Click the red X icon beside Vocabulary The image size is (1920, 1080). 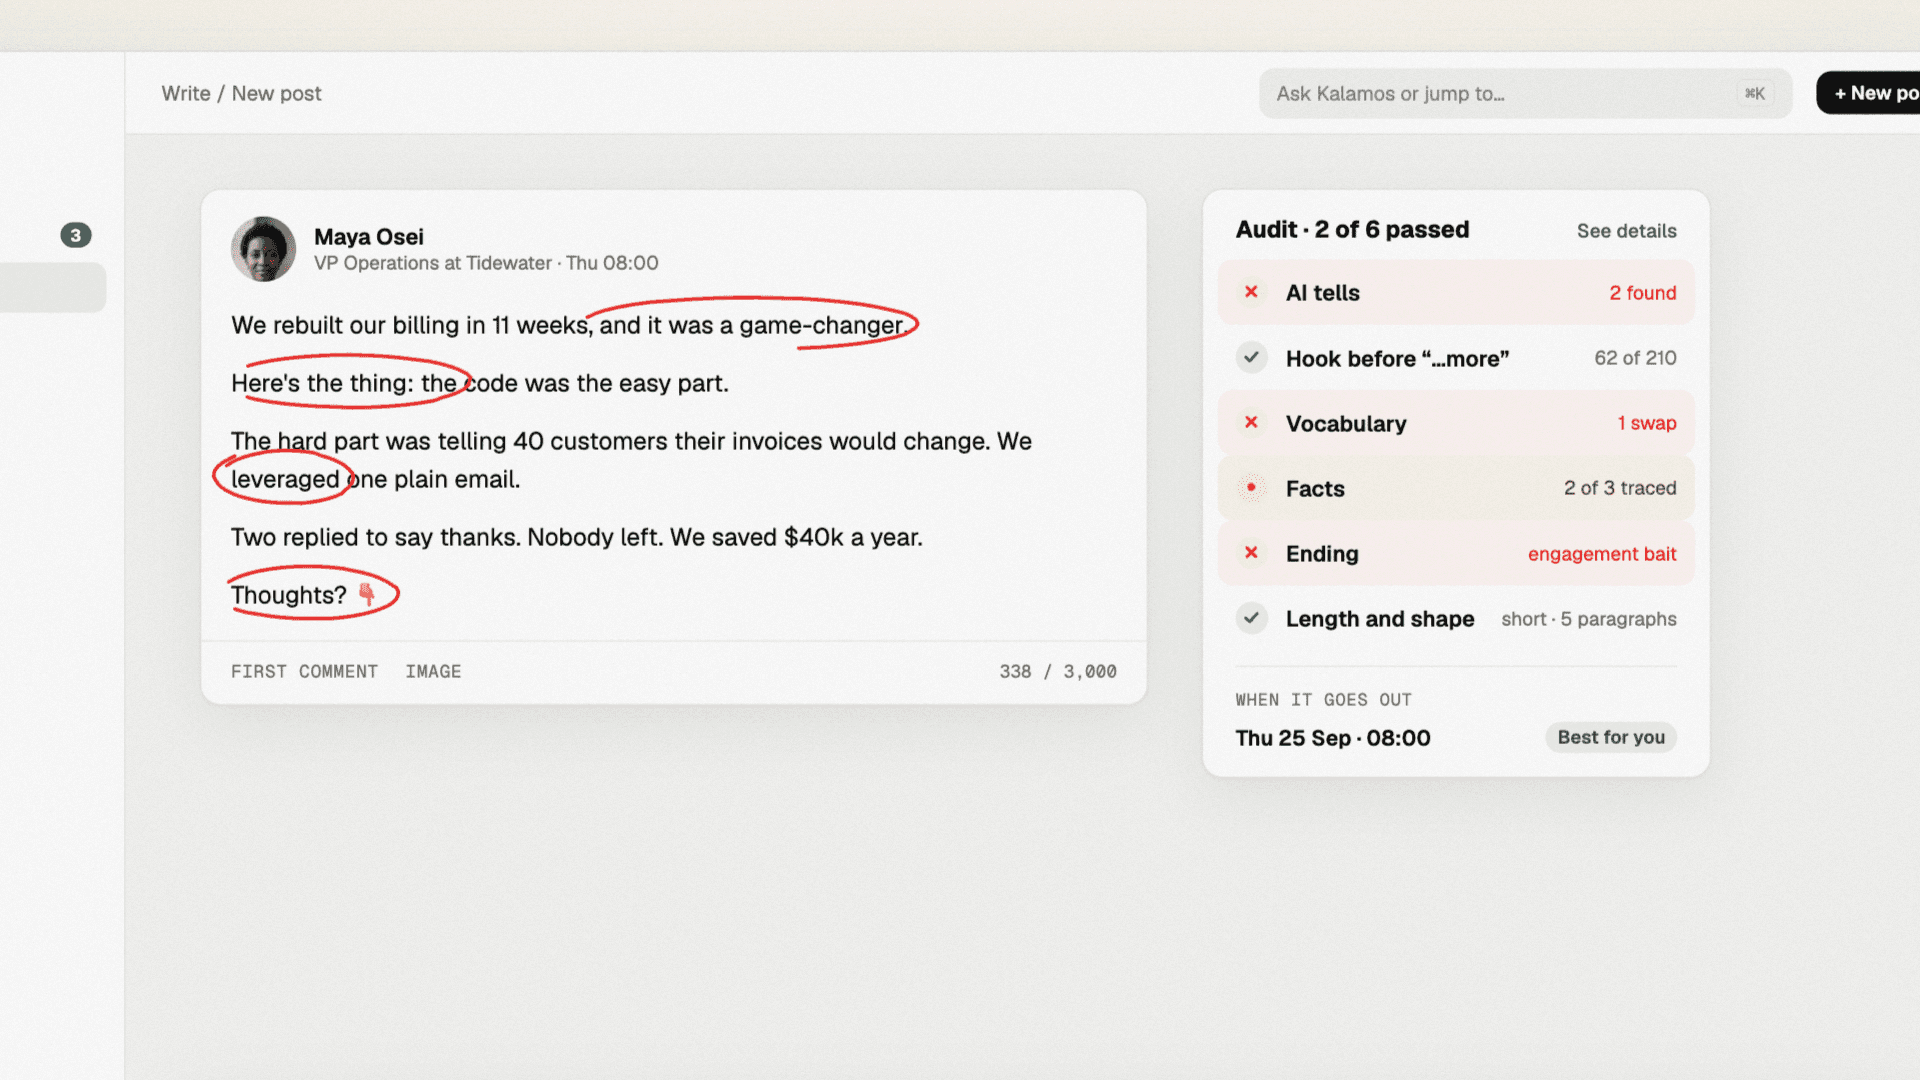(x=1251, y=422)
